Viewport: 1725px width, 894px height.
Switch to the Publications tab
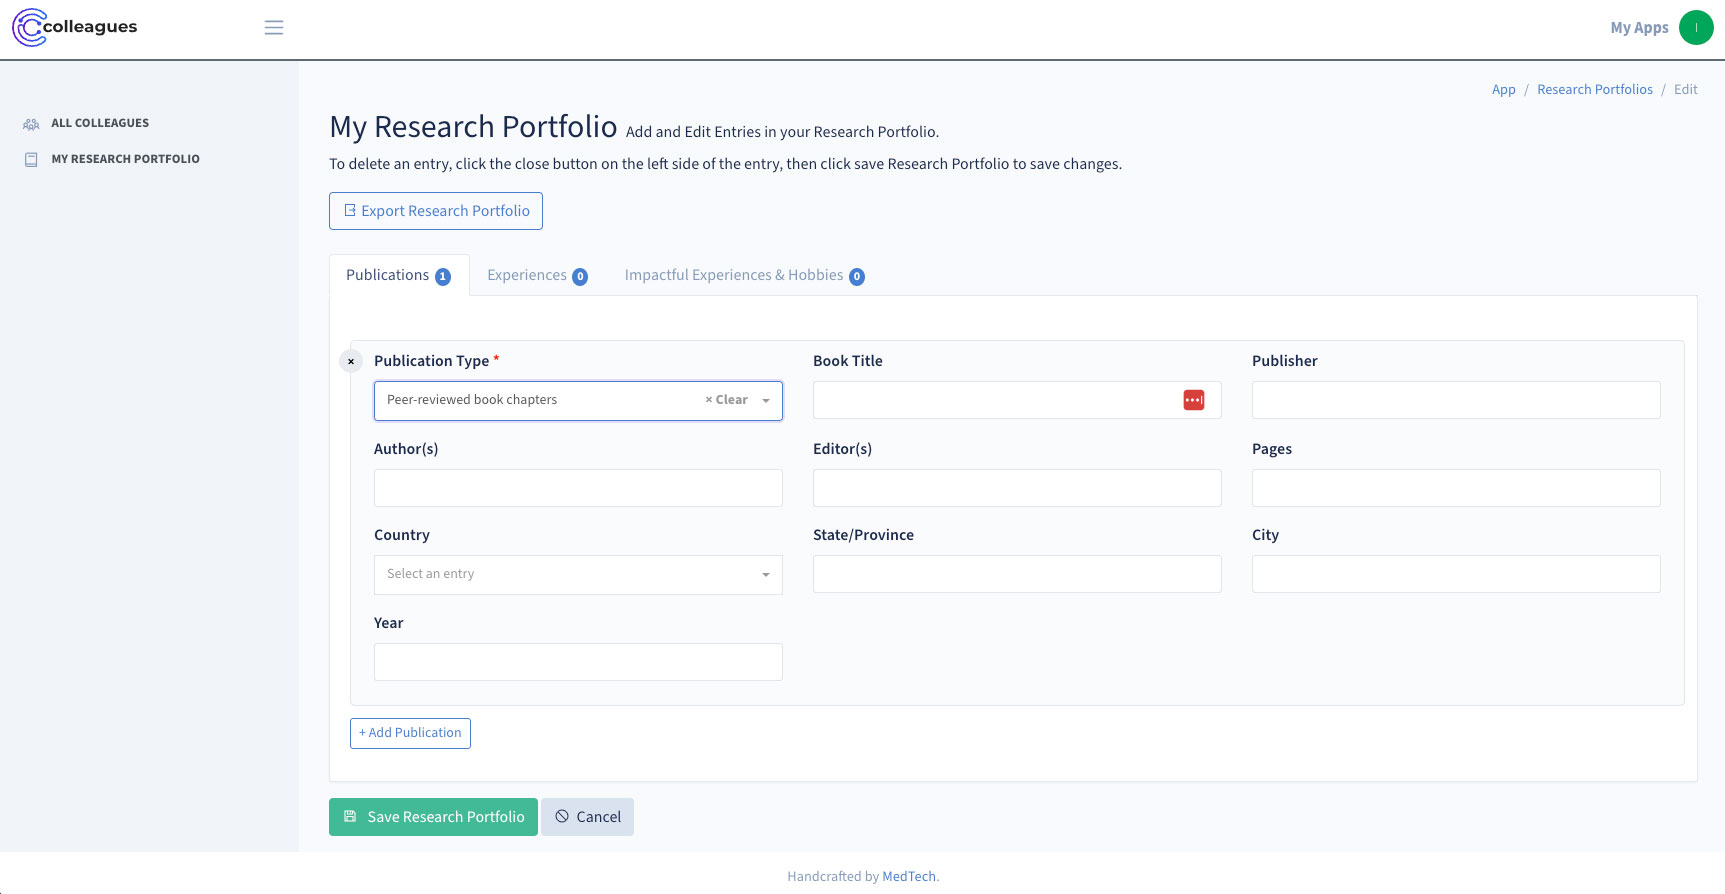click(x=398, y=275)
